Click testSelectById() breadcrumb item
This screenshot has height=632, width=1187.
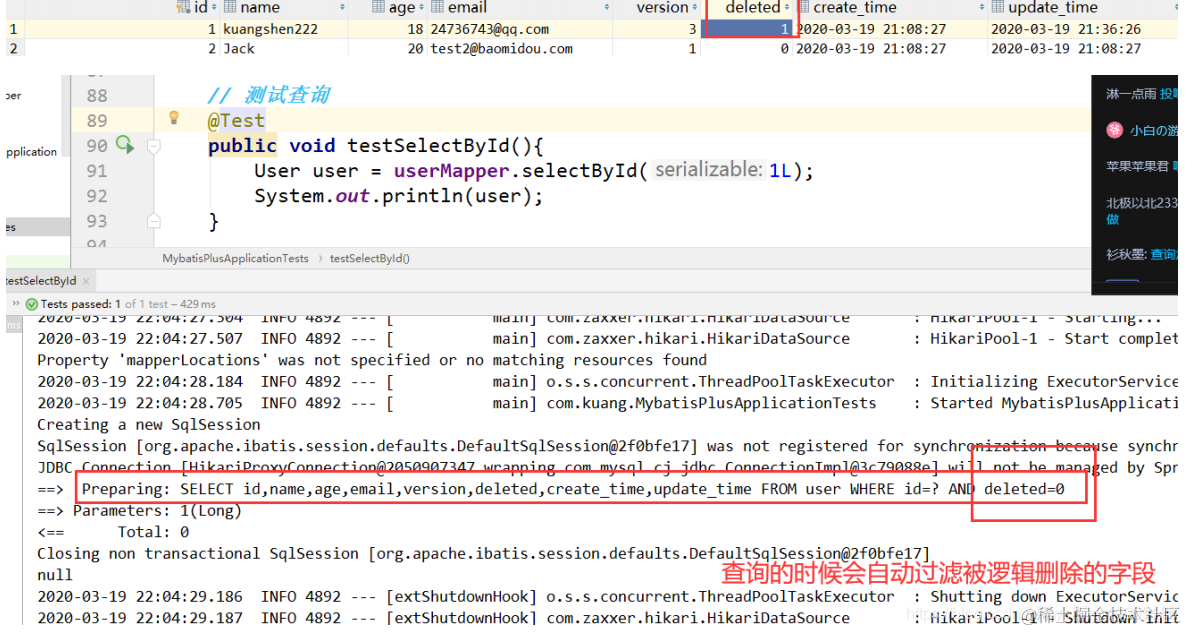[x=369, y=259]
